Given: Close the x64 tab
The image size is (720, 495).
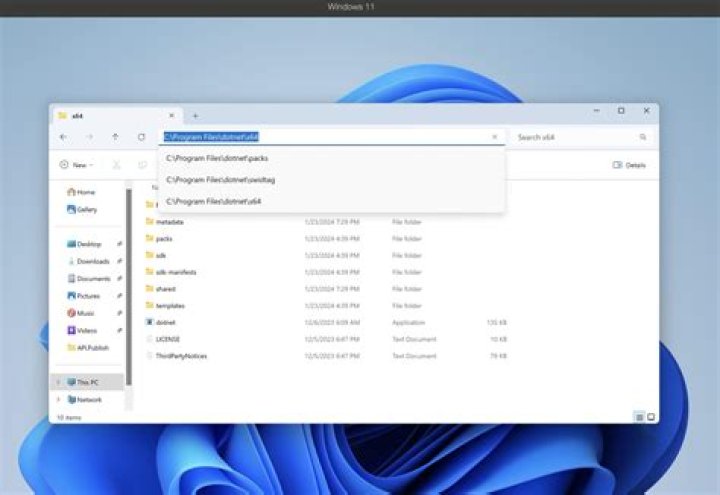Looking at the screenshot, I should point(171,115).
